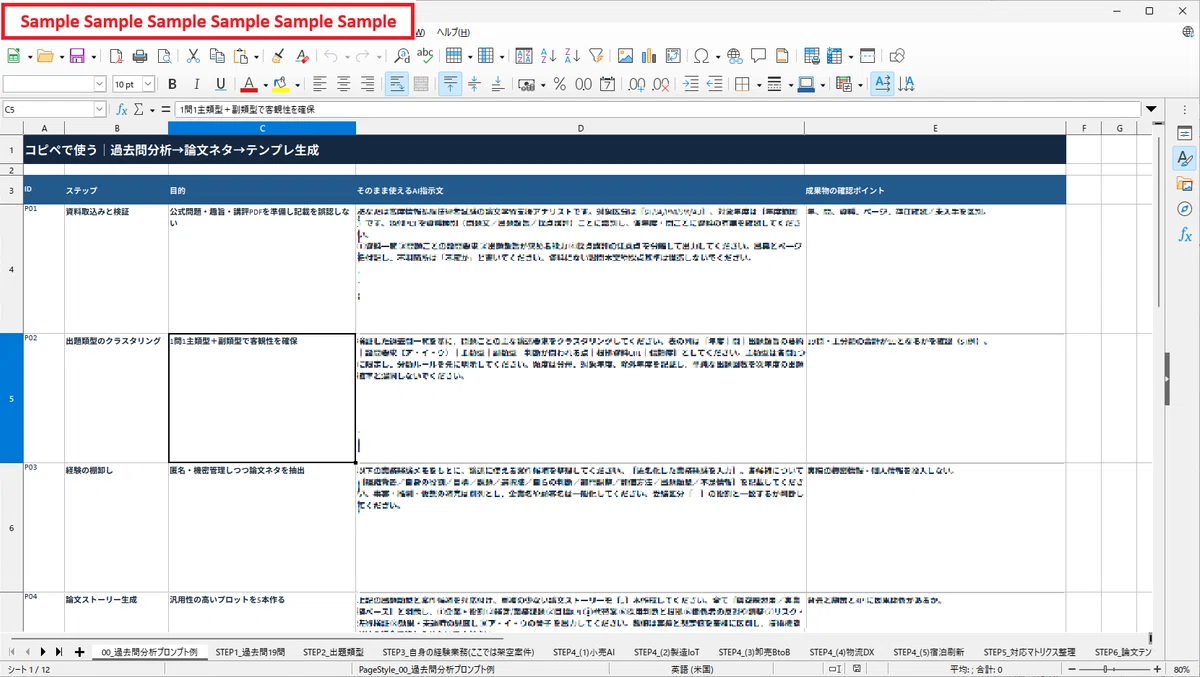The height and width of the screenshot is (677, 1200).
Task: Click the Format as Percent icon
Action: pyautogui.click(x=559, y=84)
